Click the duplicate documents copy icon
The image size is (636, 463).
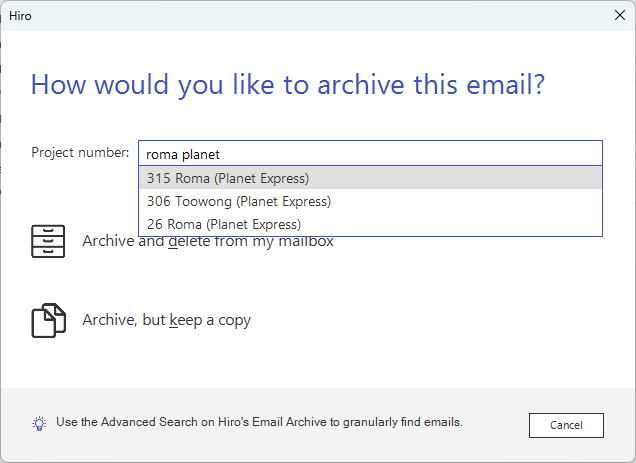click(x=48, y=321)
